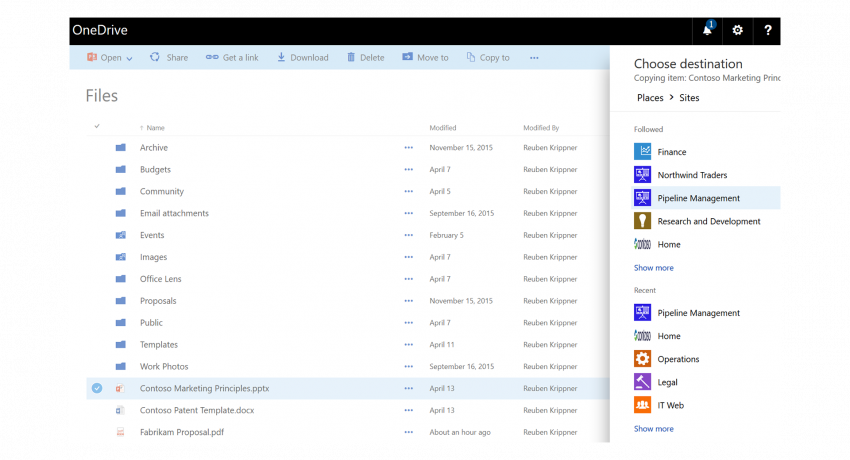The image size is (850, 460).
Task: Open the Events row ellipsis menu
Action: [x=409, y=235]
